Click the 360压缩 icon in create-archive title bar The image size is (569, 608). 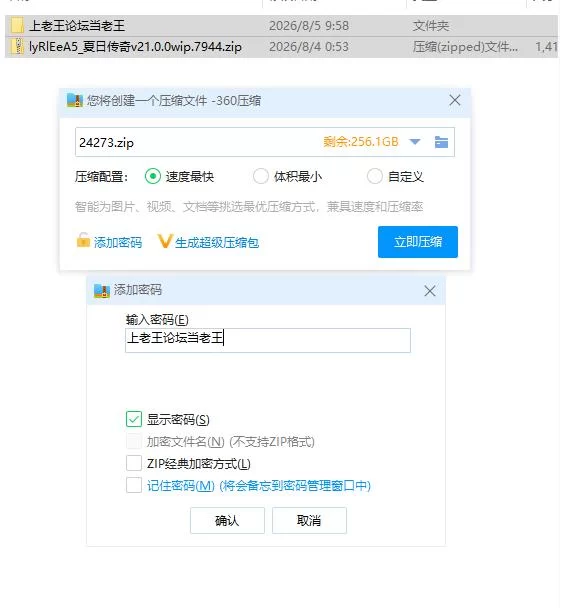tap(75, 100)
